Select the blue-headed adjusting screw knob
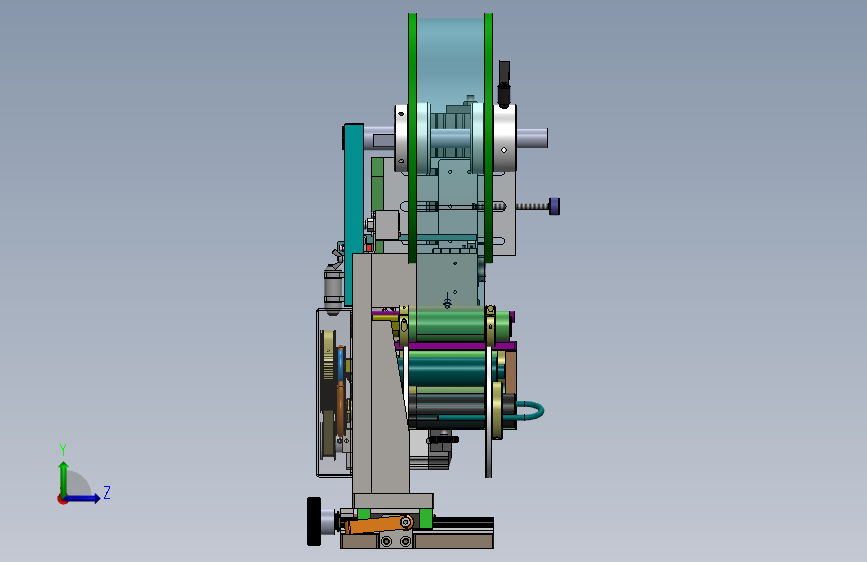867x562 pixels. [554, 206]
